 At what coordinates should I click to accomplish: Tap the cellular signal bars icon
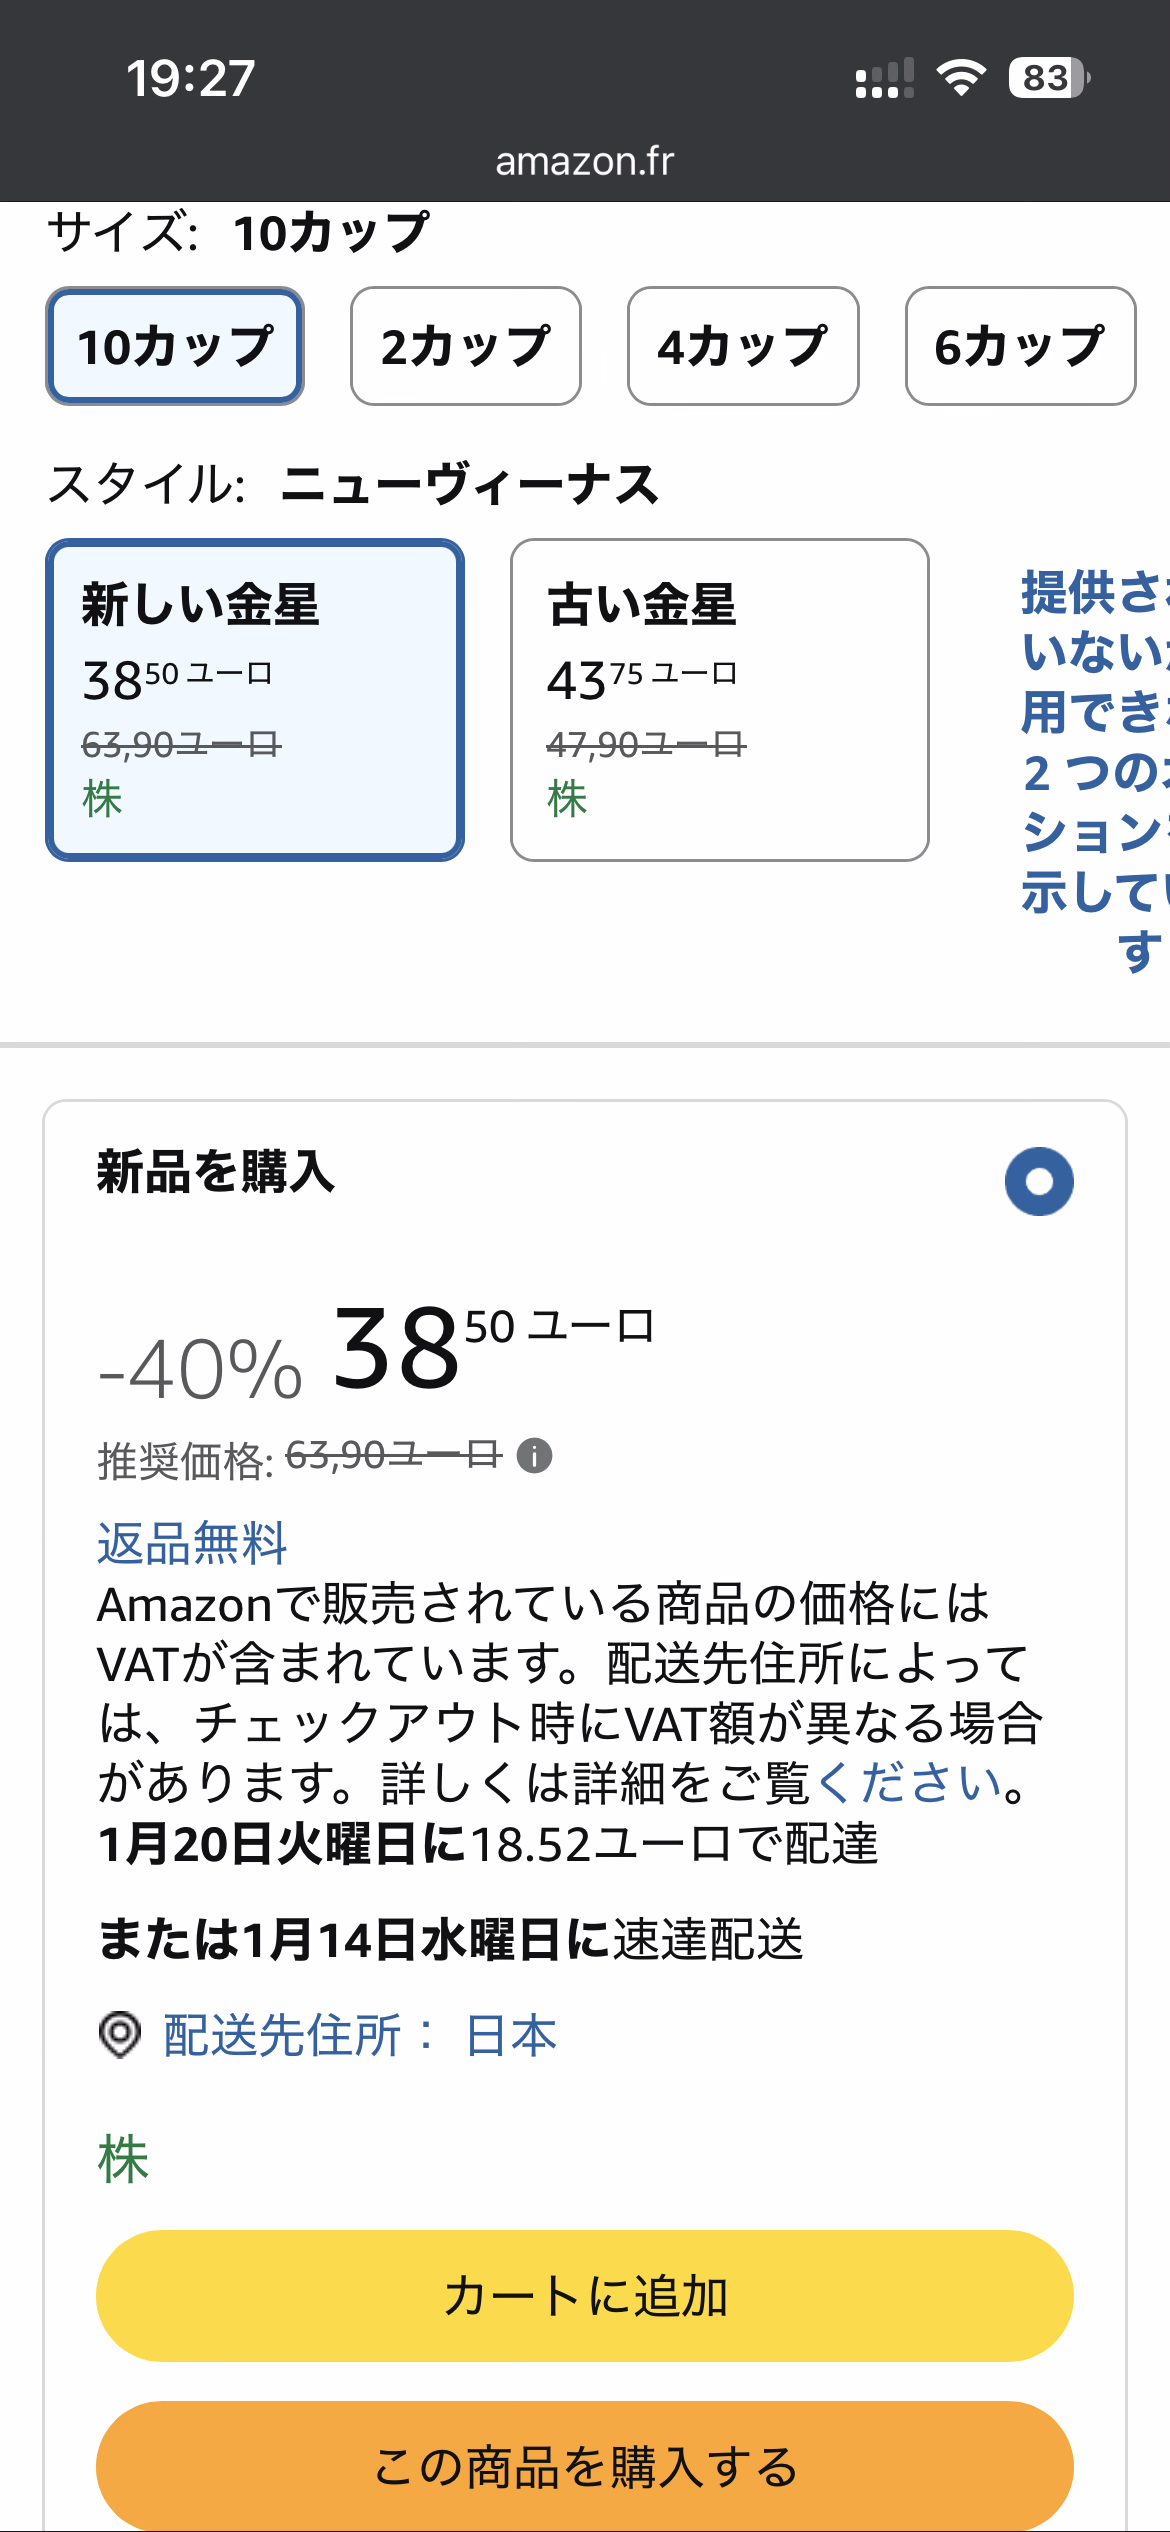[x=884, y=78]
